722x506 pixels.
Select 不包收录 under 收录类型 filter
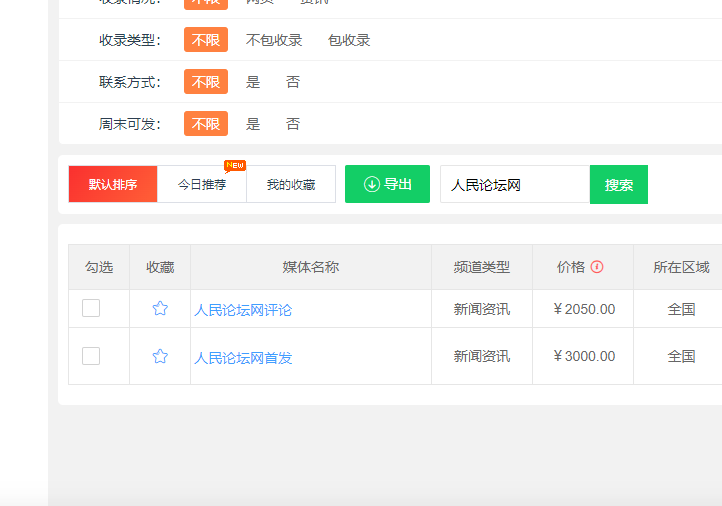[274, 40]
